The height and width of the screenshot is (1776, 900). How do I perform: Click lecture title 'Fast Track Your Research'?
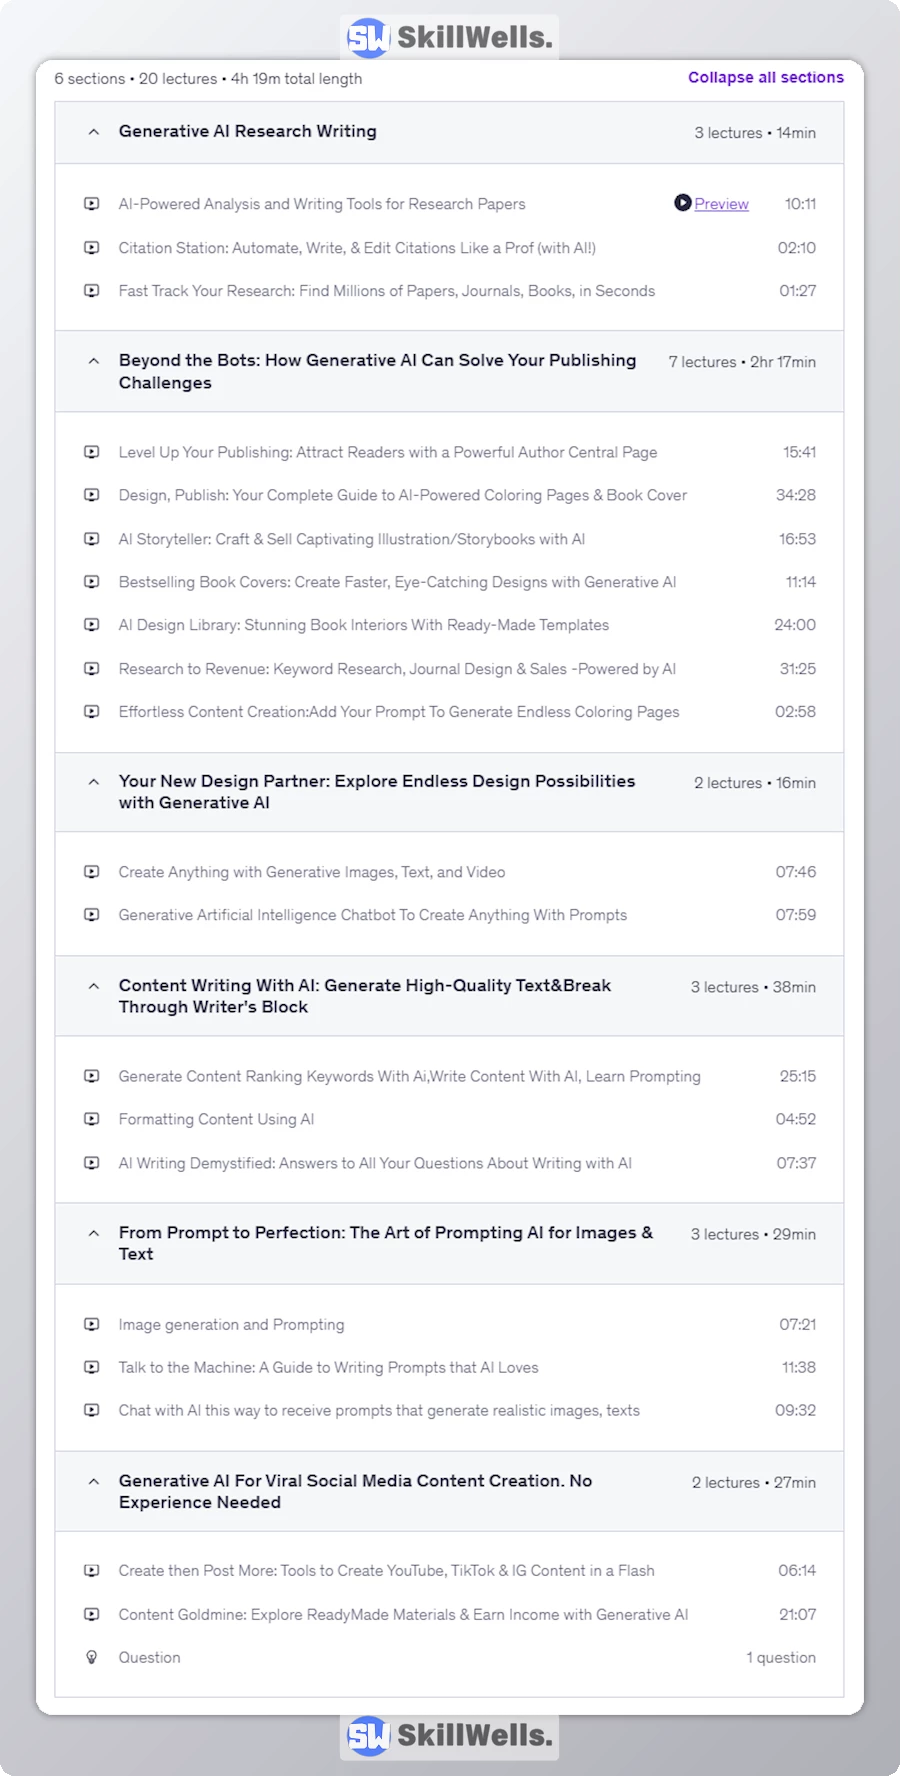(387, 291)
